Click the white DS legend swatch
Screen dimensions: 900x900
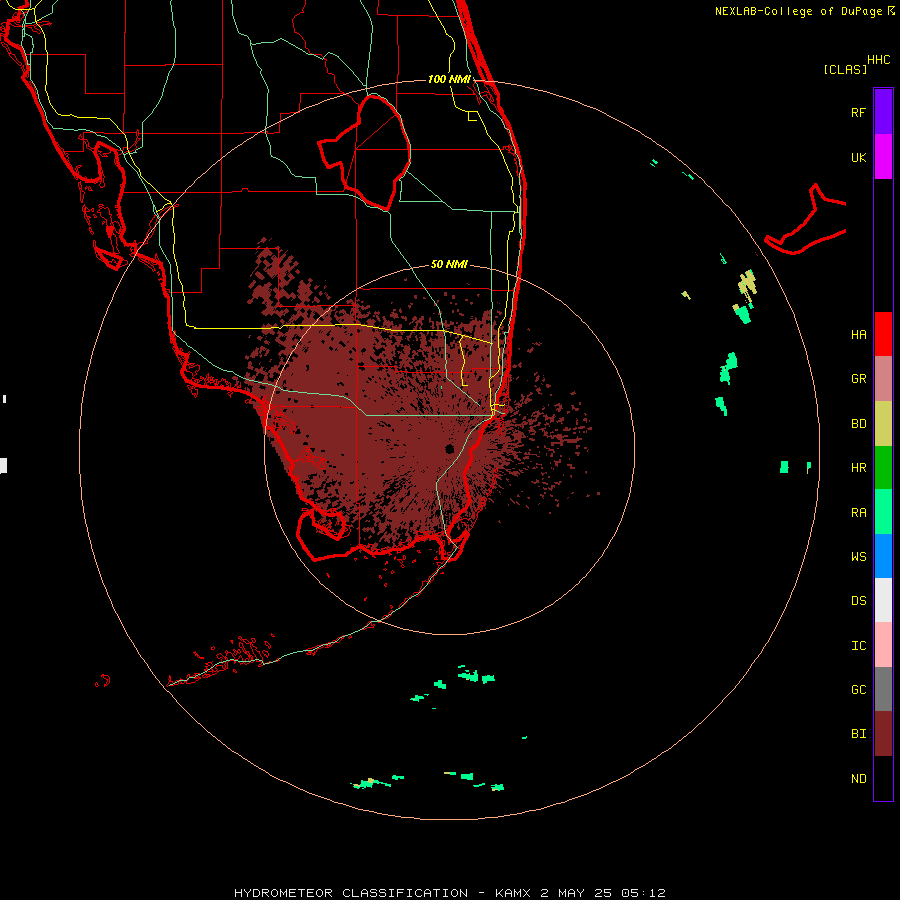coord(883,600)
